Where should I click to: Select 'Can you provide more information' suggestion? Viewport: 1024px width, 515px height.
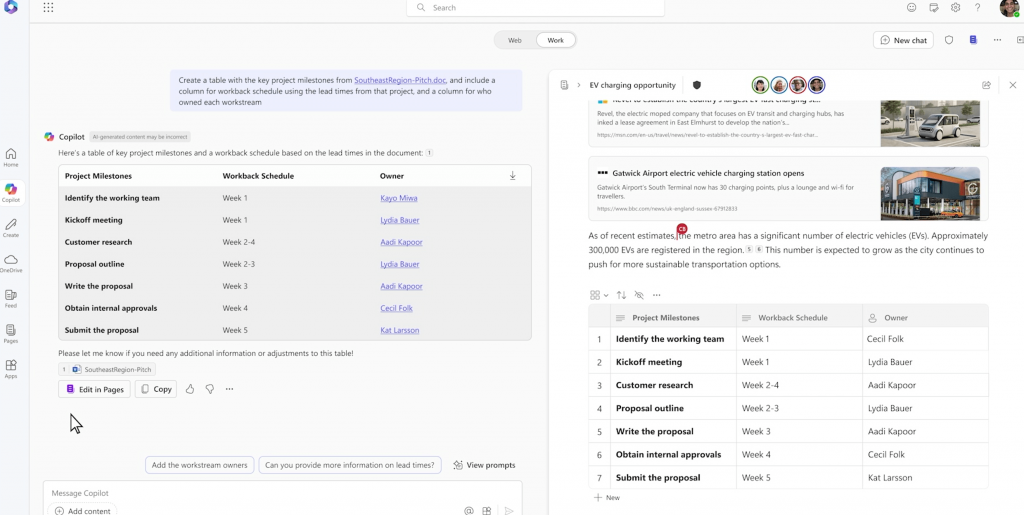[x=349, y=465]
